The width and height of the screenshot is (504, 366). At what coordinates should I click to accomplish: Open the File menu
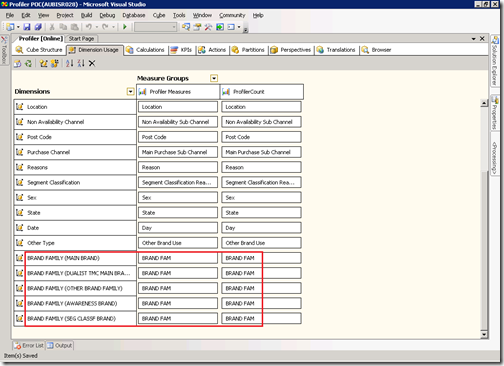(x=10, y=15)
